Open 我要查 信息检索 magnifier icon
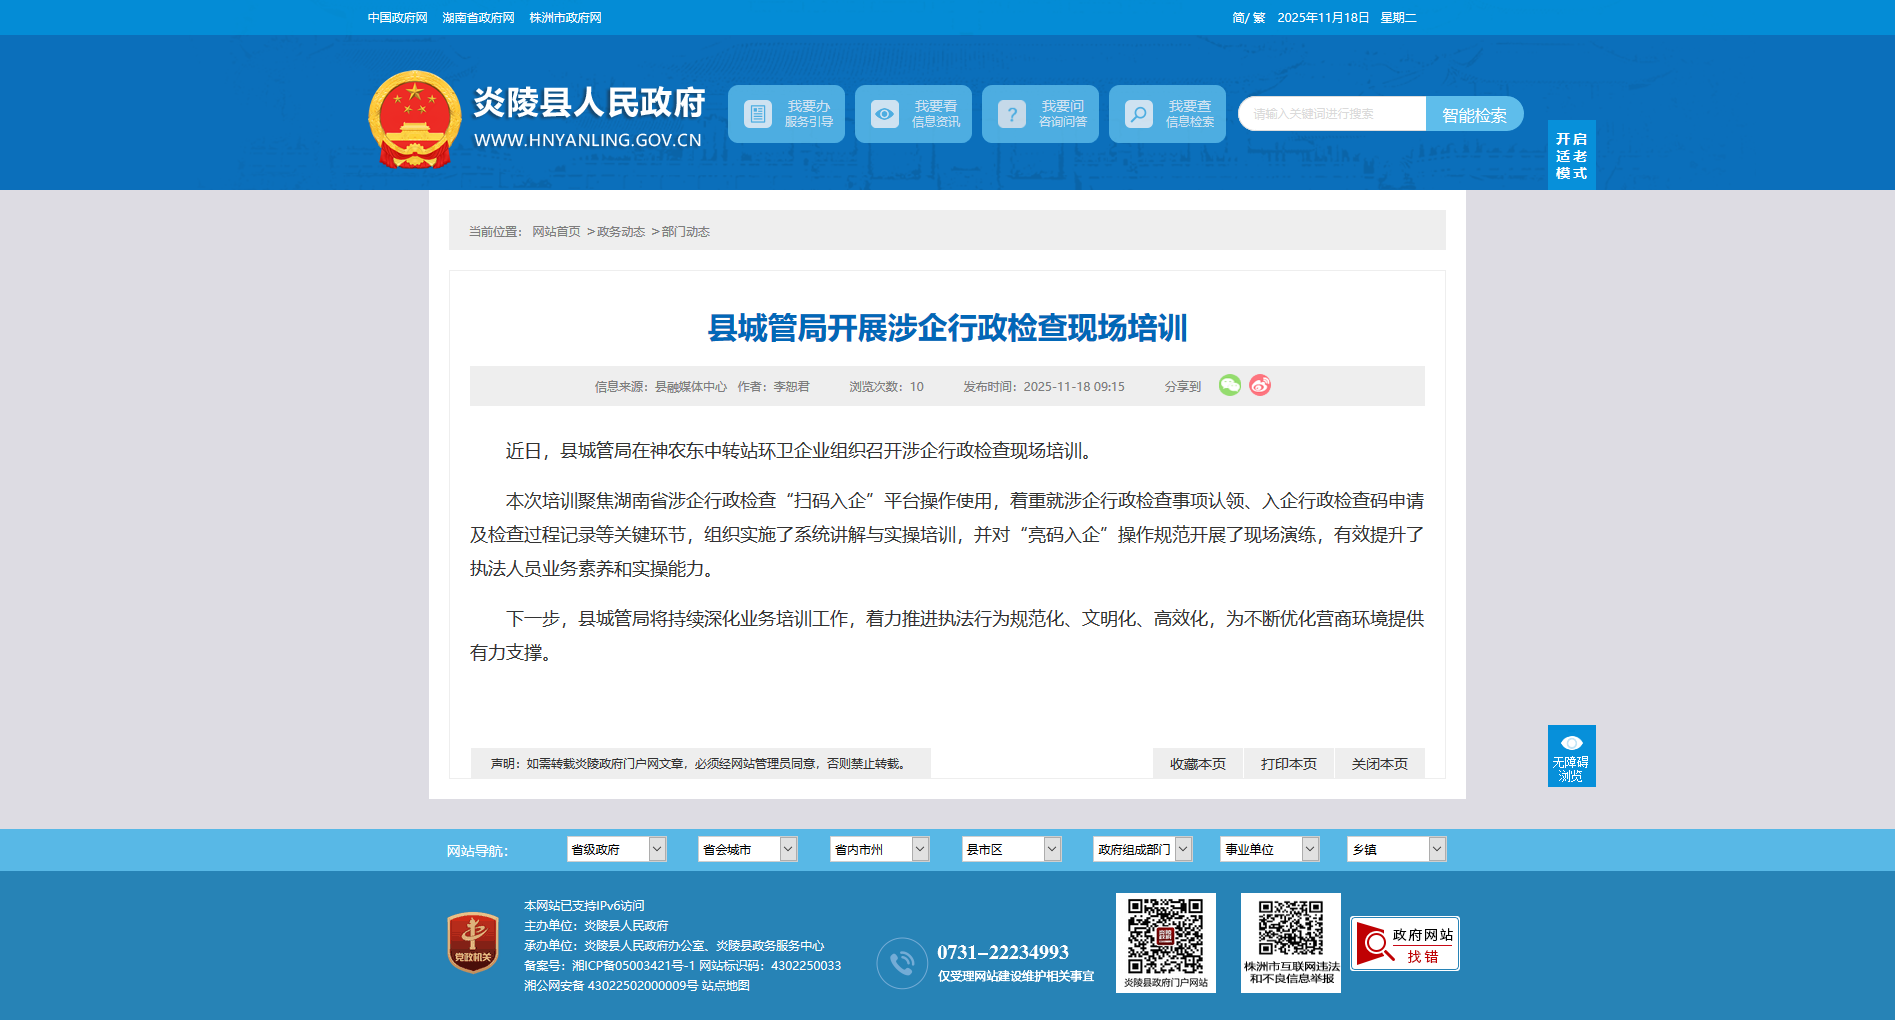1895x1020 pixels. click(x=1139, y=114)
